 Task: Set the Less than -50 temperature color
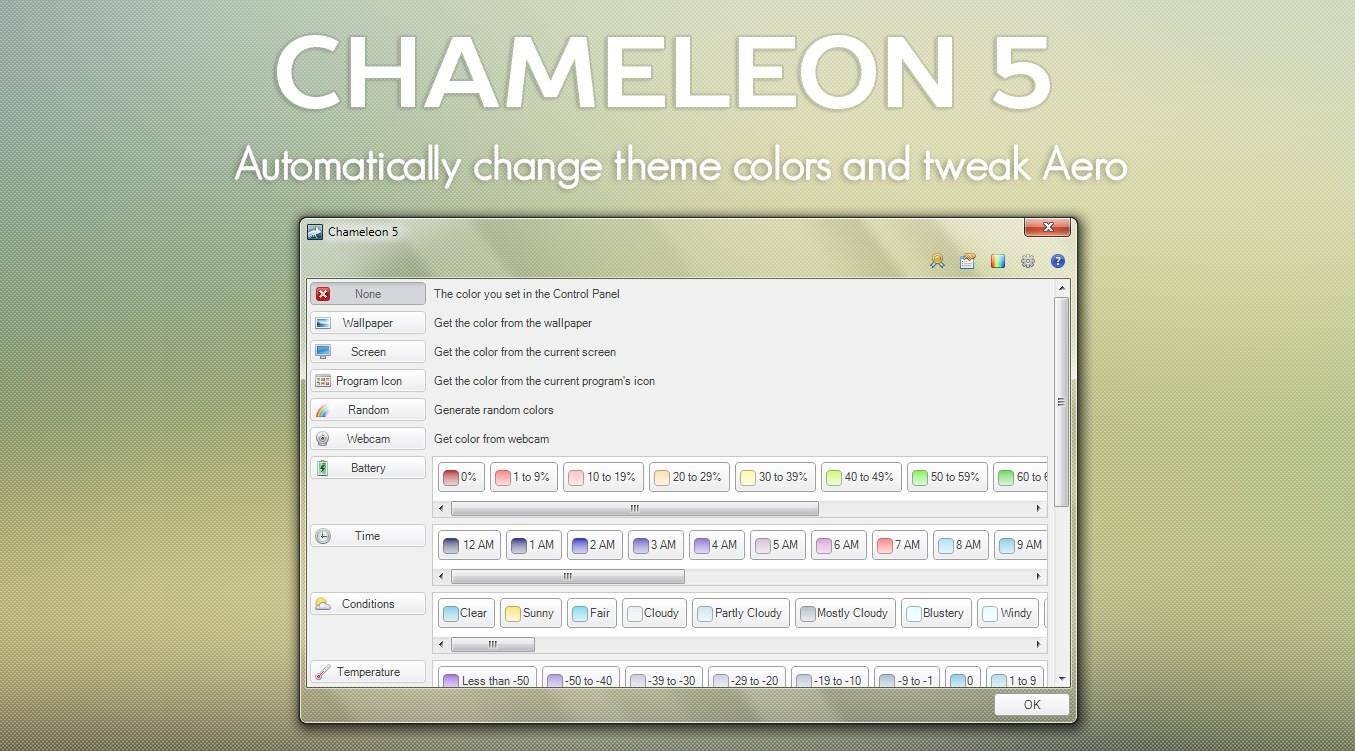click(487, 678)
